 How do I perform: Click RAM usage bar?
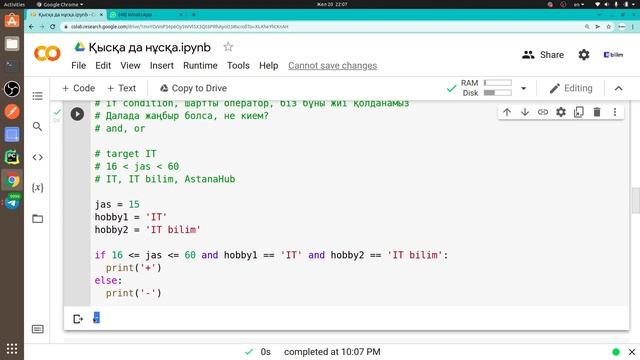pyautogui.click(x=498, y=83)
